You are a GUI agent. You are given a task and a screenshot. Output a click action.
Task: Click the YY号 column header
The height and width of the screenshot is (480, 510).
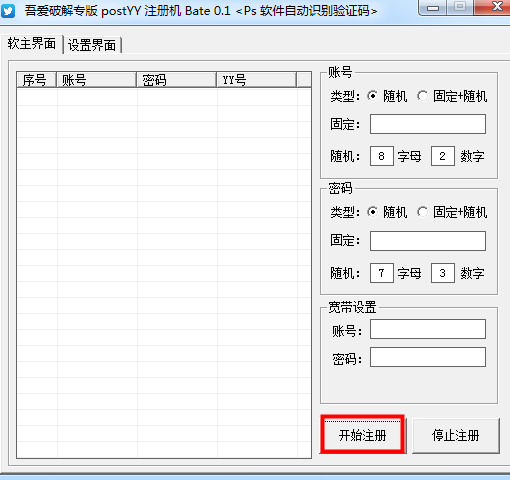[x=256, y=80]
